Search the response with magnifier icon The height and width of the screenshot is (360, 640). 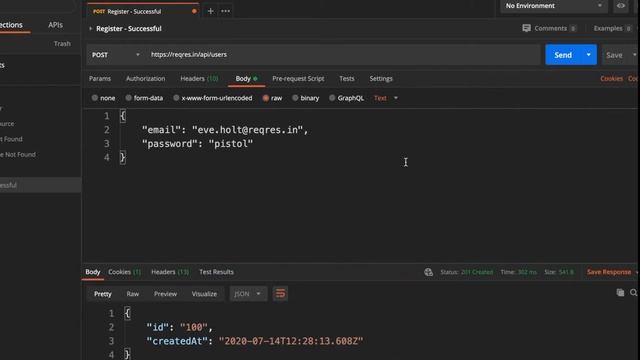pos(633,293)
